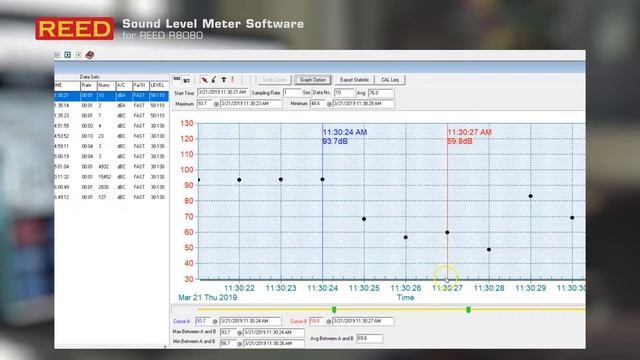Click the Maximum value field showing 93.7
Screen dimensions: 640x360
204,104
